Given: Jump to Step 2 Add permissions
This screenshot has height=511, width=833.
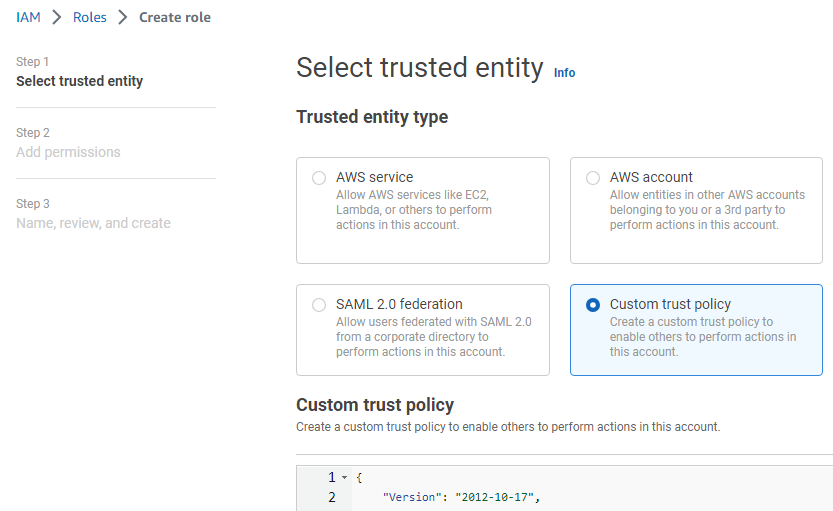Looking at the screenshot, I should pos(68,152).
